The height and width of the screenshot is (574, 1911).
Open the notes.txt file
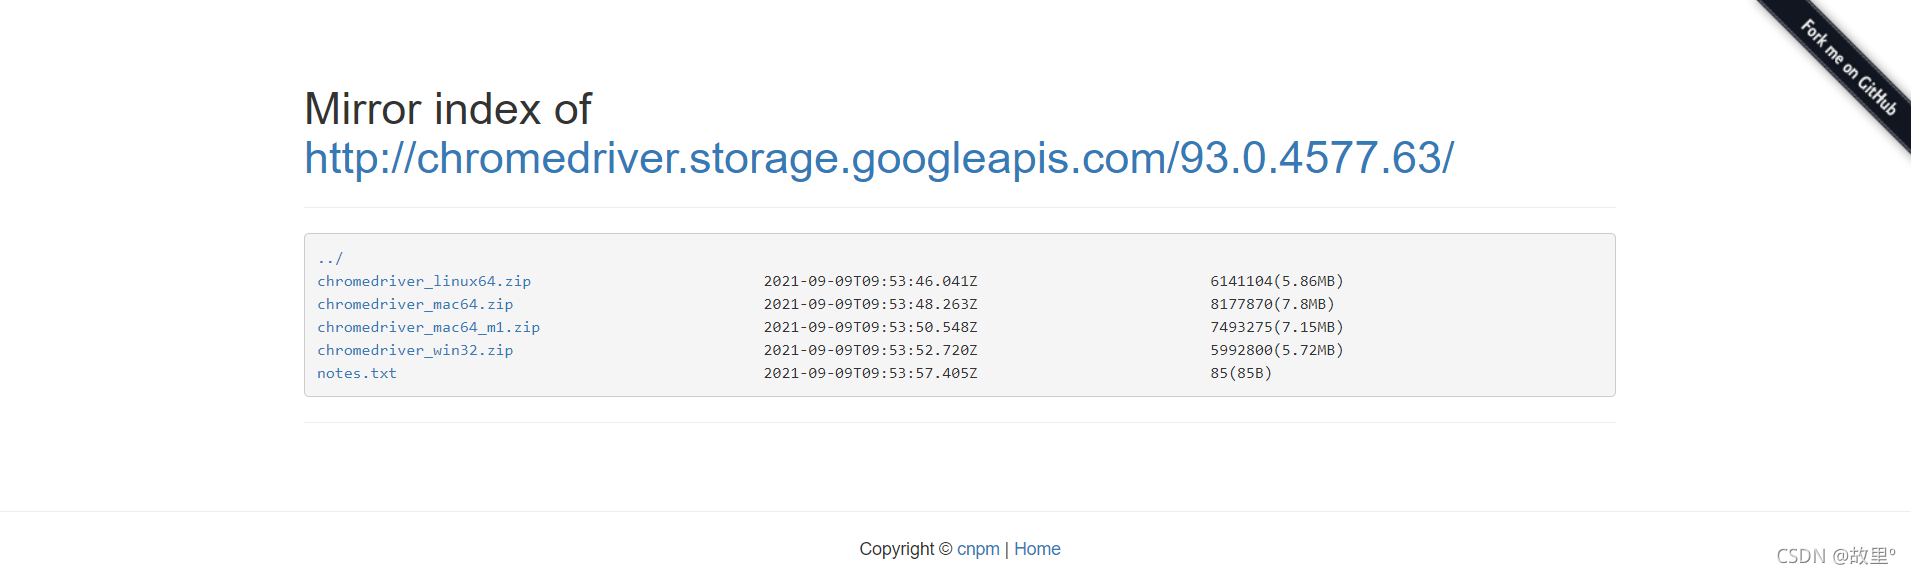pyautogui.click(x=357, y=373)
